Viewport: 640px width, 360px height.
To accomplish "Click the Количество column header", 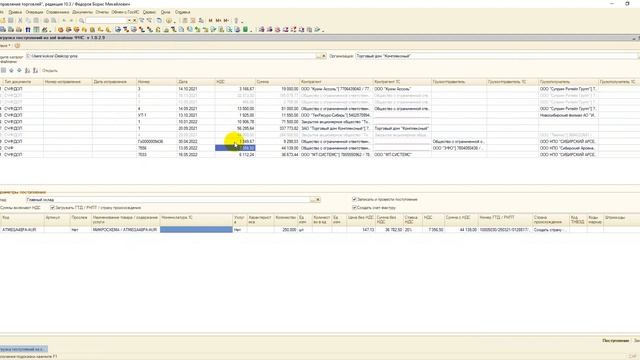I will [x=285, y=220].
